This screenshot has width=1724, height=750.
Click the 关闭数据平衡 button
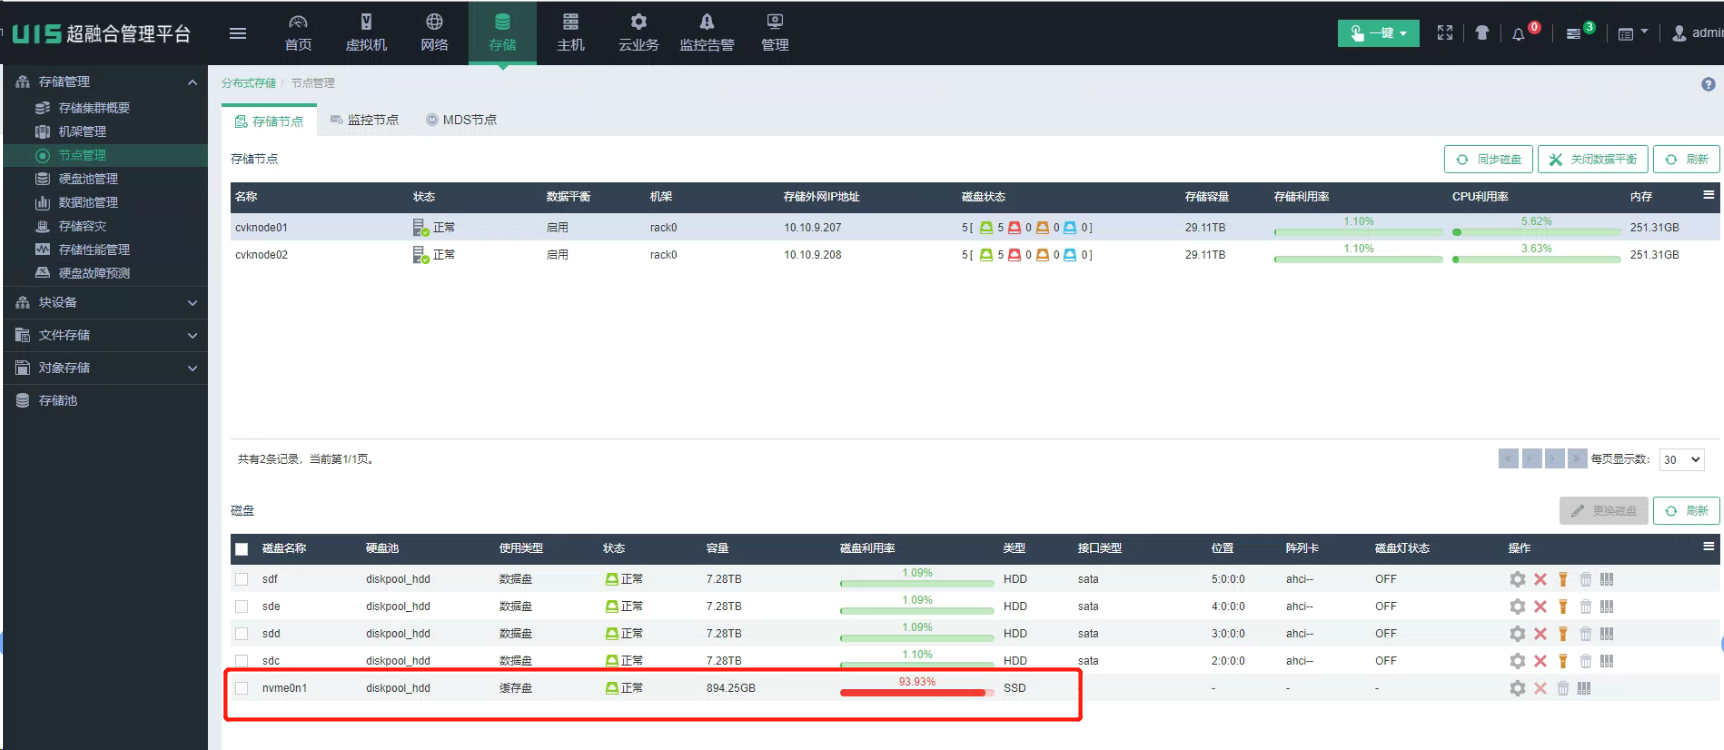coord(1593,159)
